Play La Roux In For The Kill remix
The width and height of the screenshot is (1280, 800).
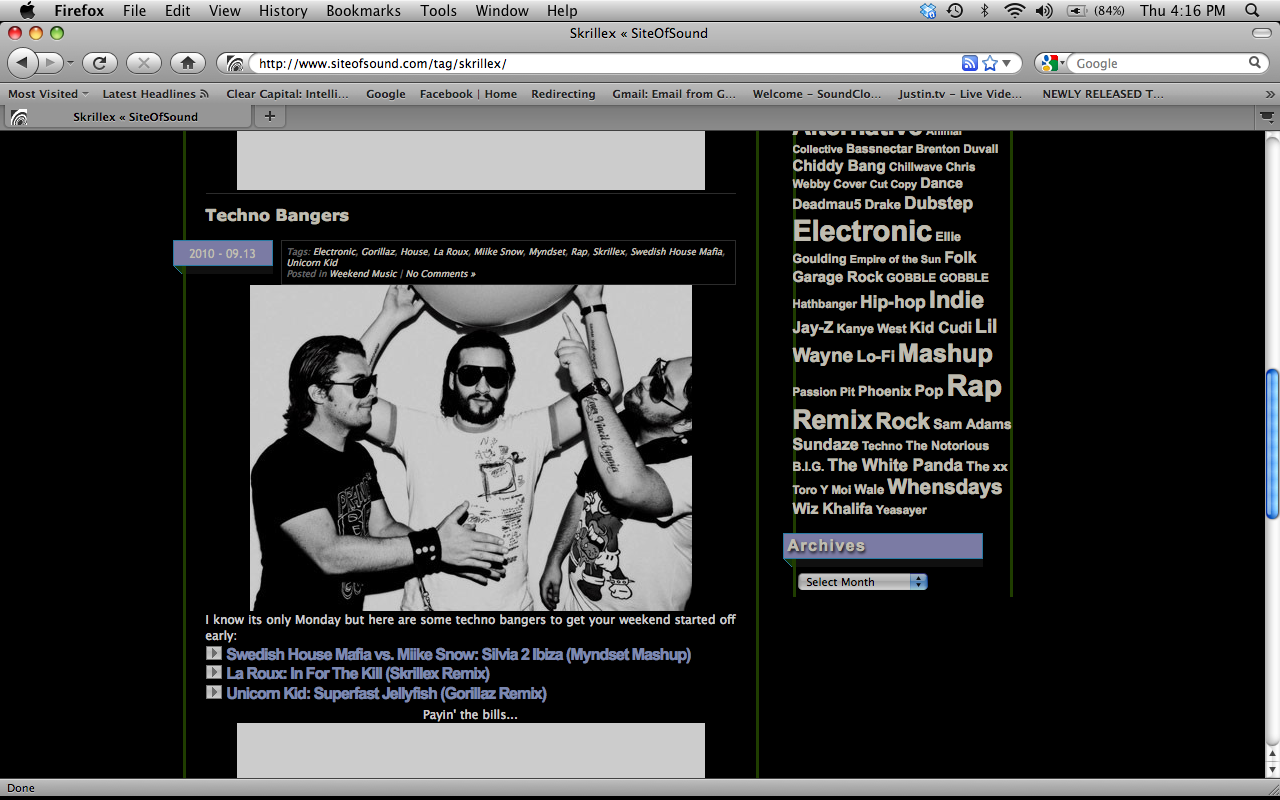pos(214,673)
